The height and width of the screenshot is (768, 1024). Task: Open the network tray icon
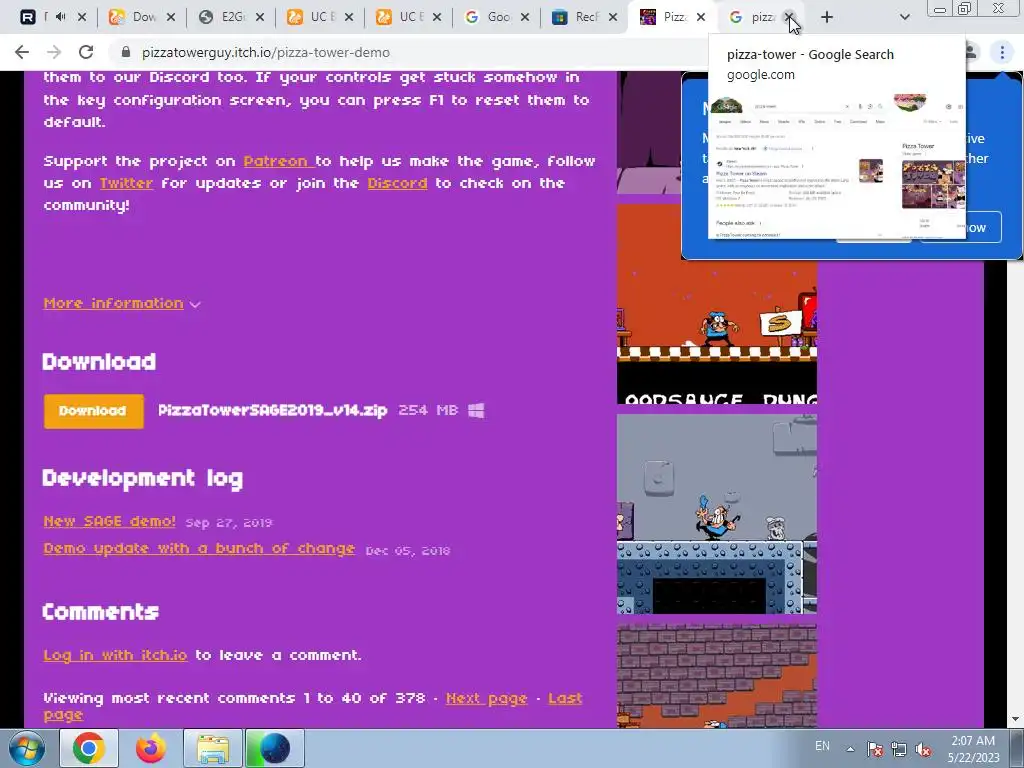899,749
